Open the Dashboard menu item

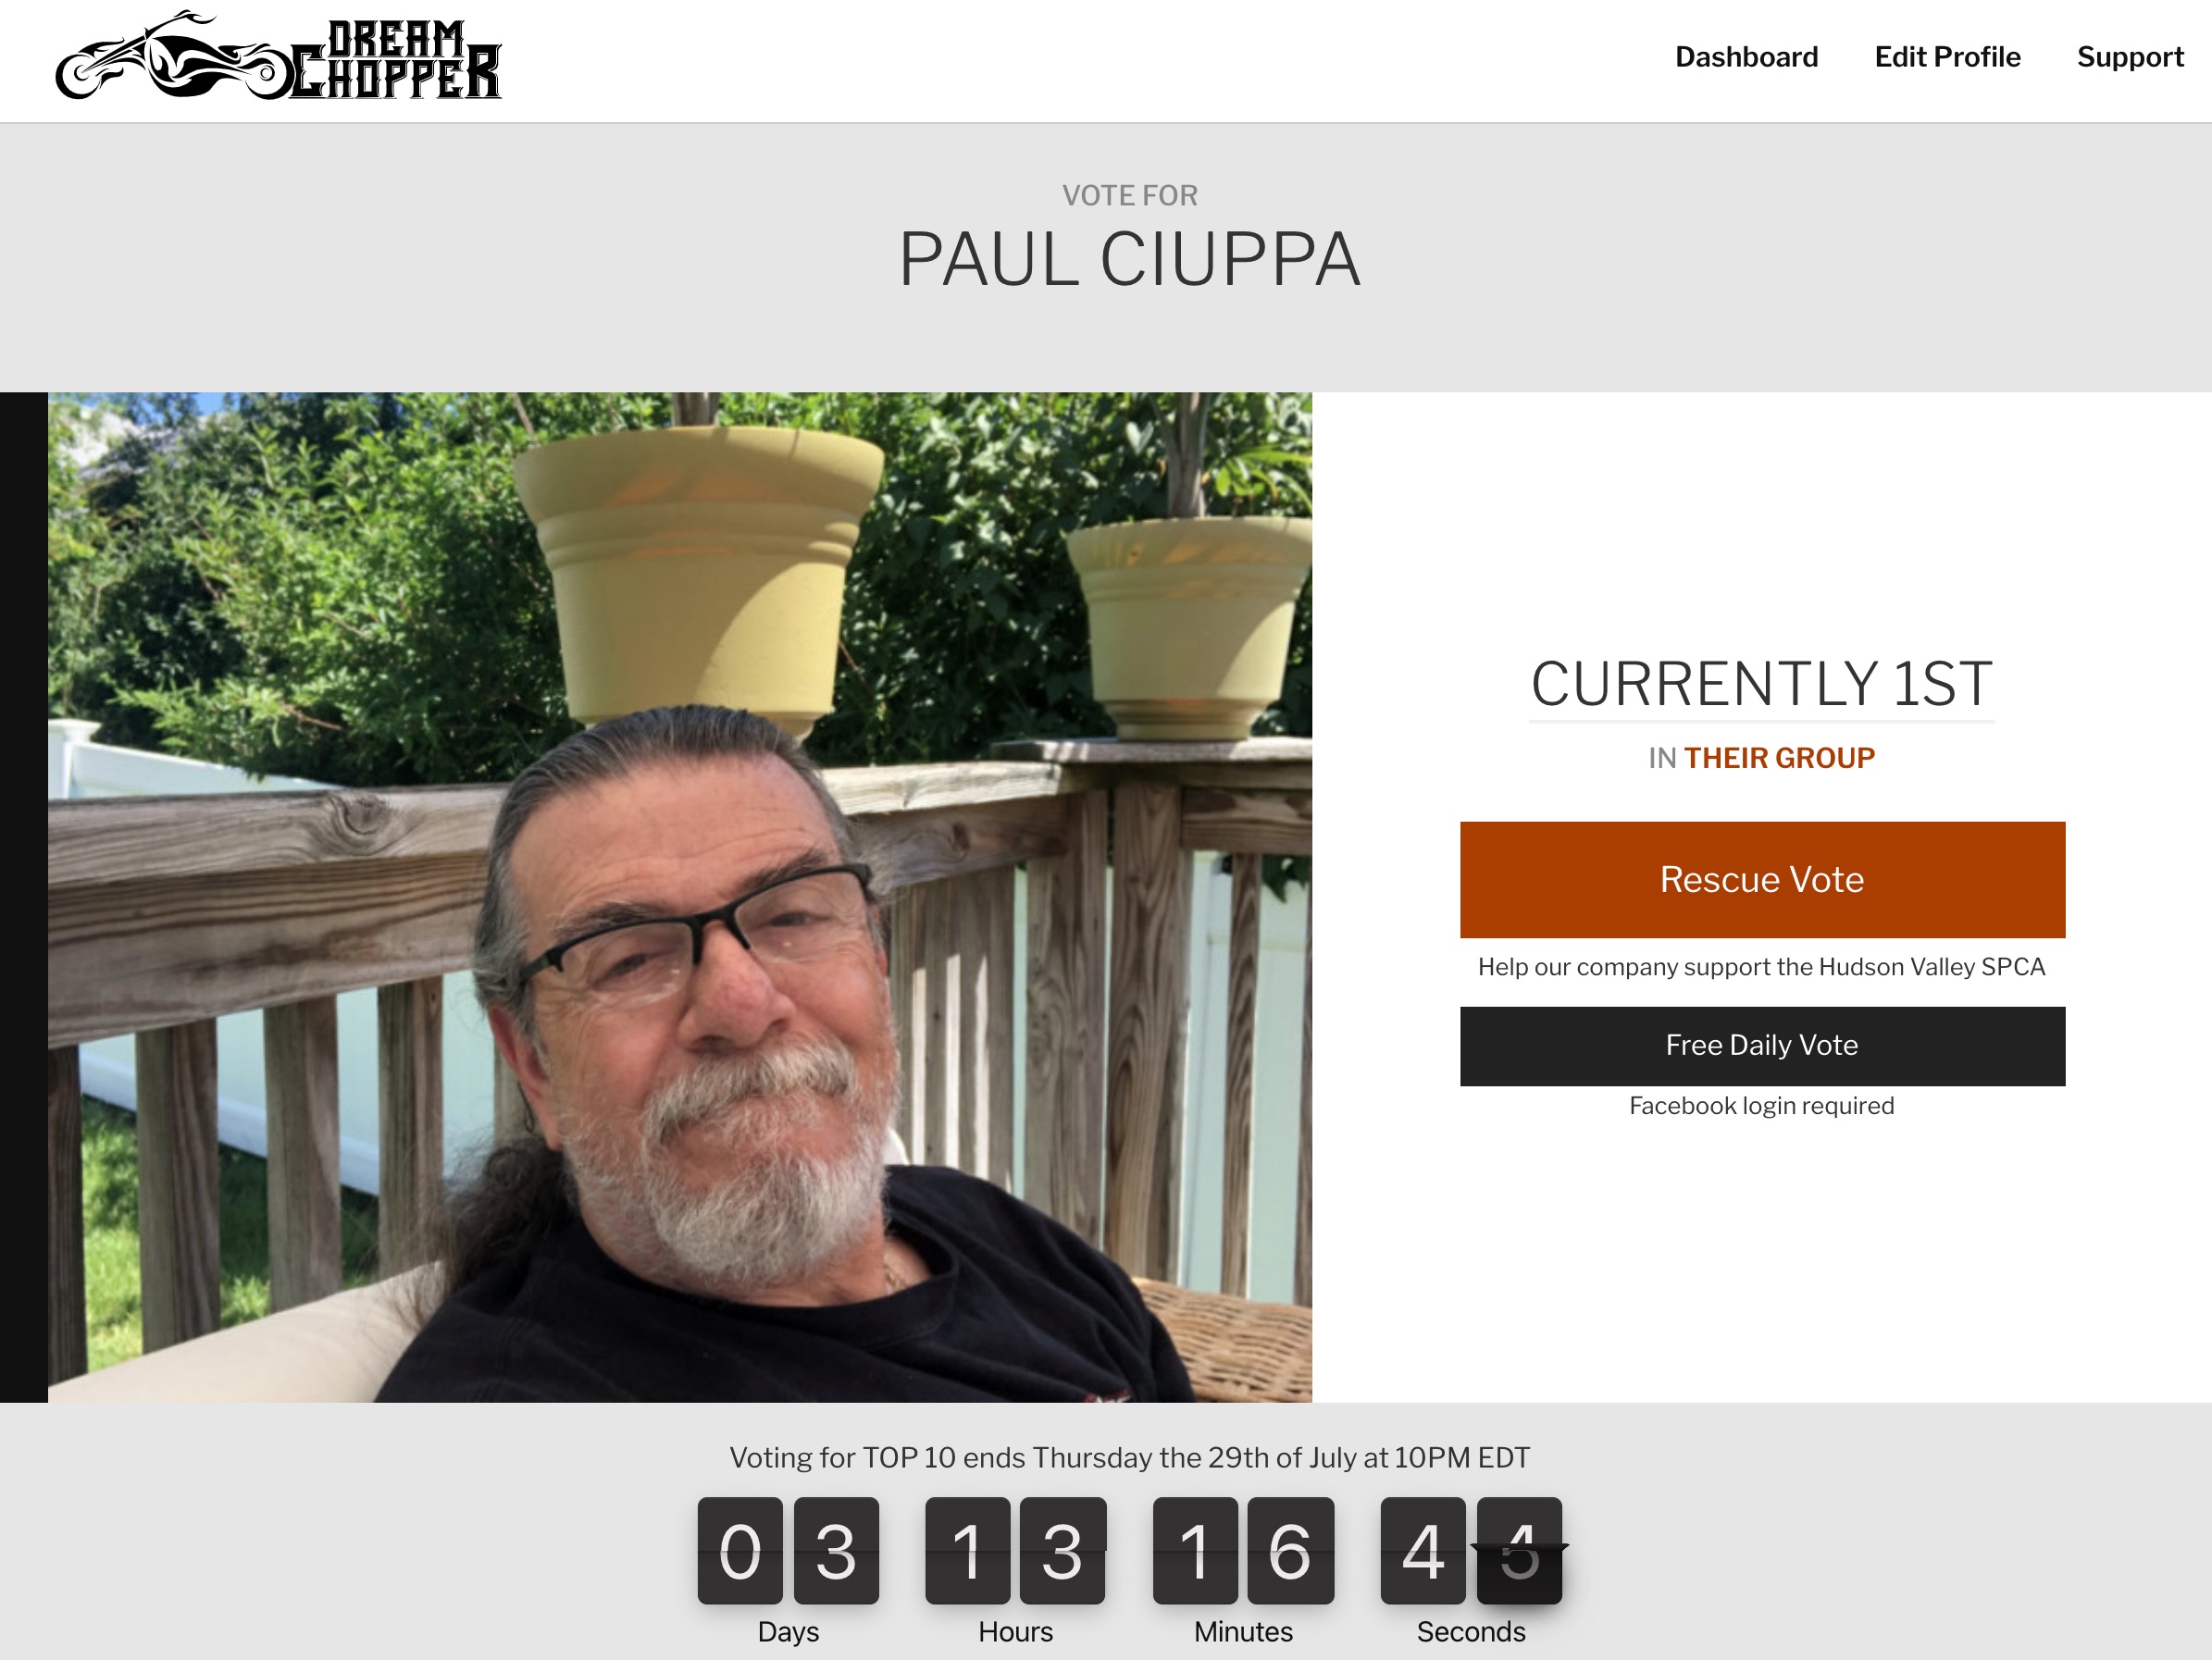click(1746, 57)
